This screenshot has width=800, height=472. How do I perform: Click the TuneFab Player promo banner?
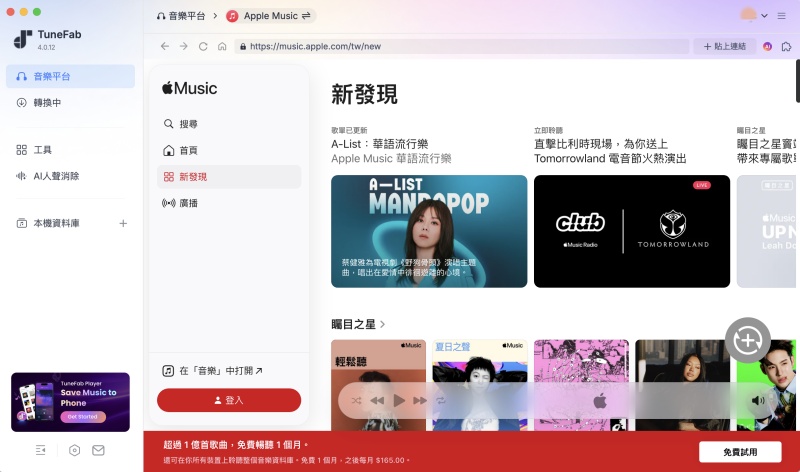tap(70, 402)
